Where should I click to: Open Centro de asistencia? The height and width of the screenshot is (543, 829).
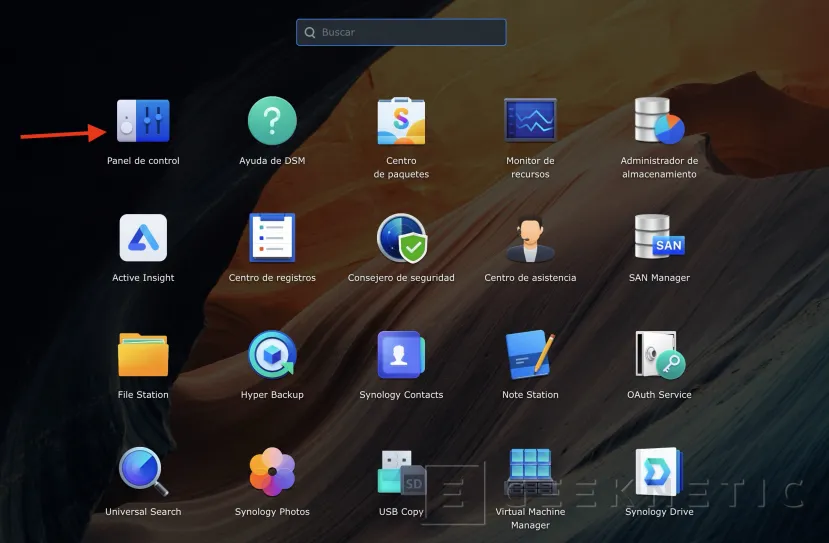coord(530,238)
